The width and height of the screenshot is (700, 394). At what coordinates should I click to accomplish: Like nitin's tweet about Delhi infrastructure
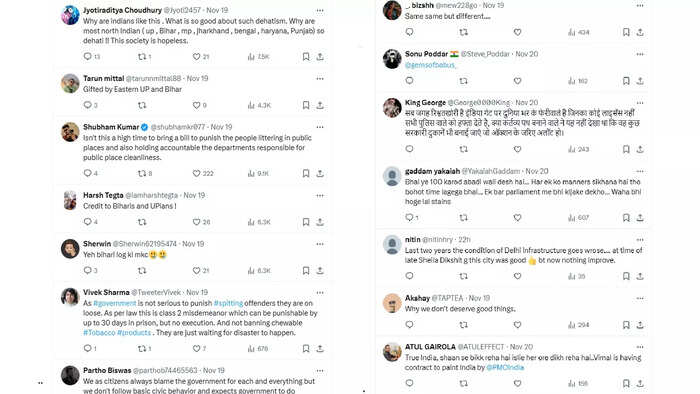click(x=517, y=276)
